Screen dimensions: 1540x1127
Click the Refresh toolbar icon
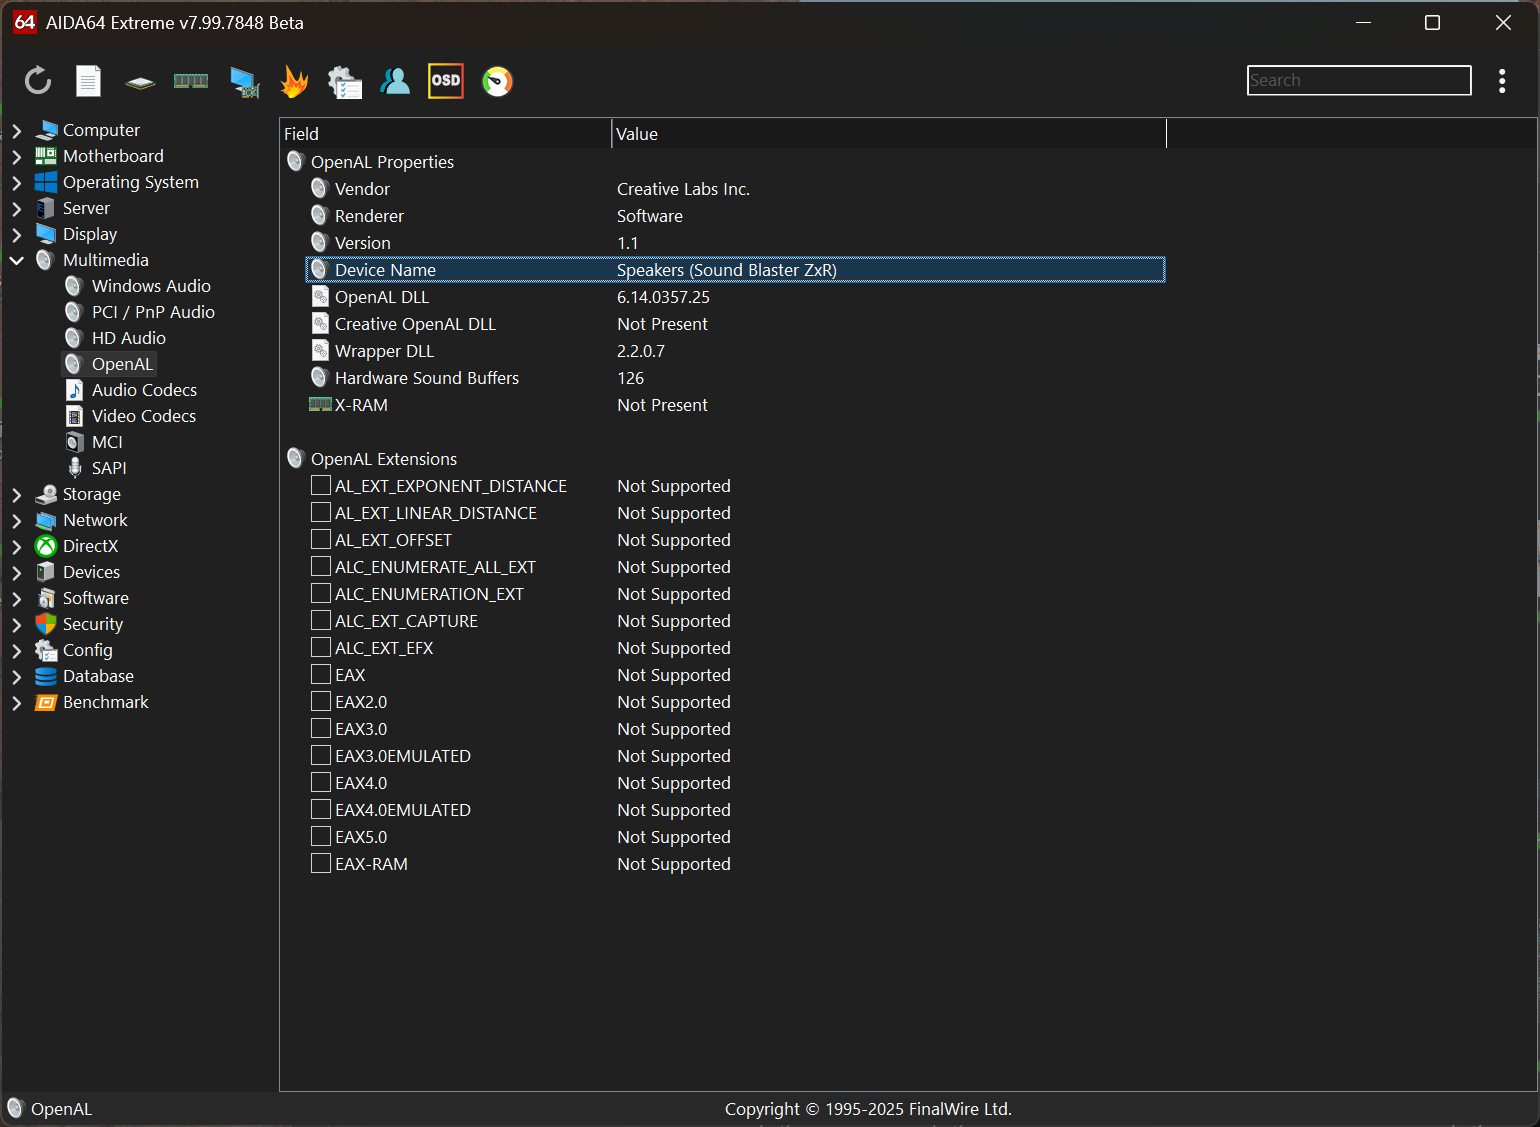38,81
